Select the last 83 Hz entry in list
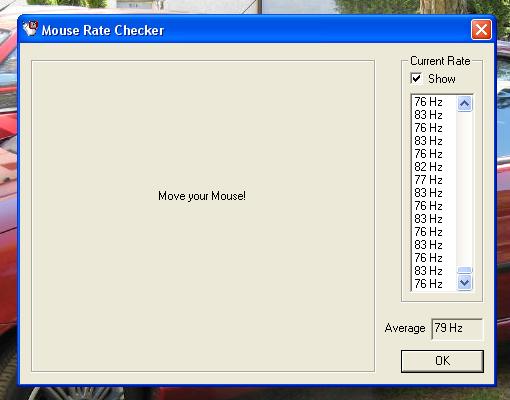 434,271
